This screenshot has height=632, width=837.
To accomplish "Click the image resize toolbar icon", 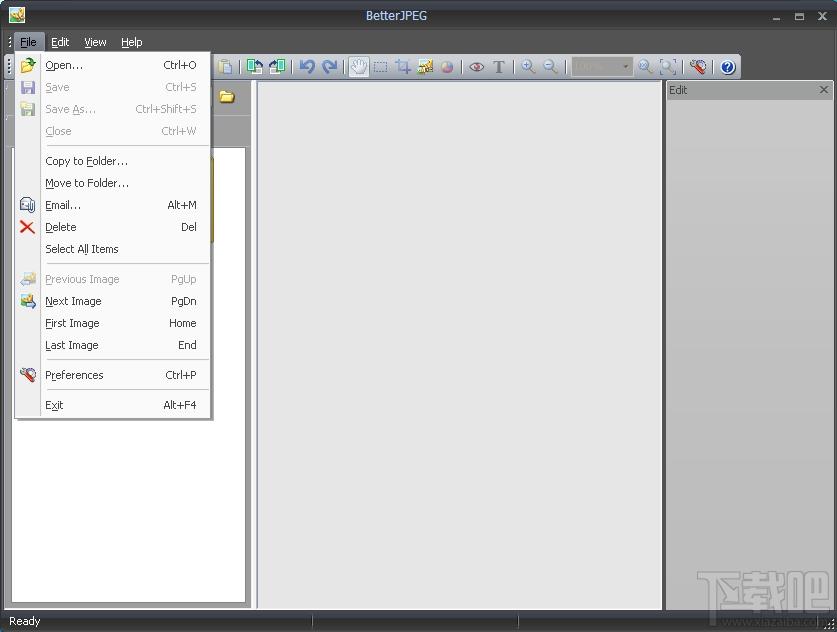I will (x=425, y=67).
